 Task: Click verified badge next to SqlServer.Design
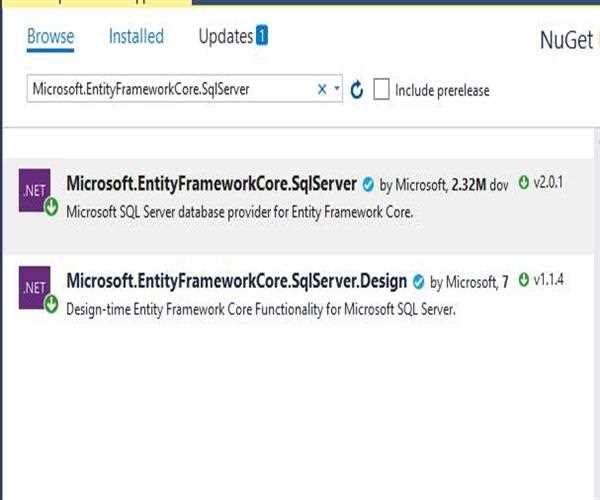[x=418, y=282]
